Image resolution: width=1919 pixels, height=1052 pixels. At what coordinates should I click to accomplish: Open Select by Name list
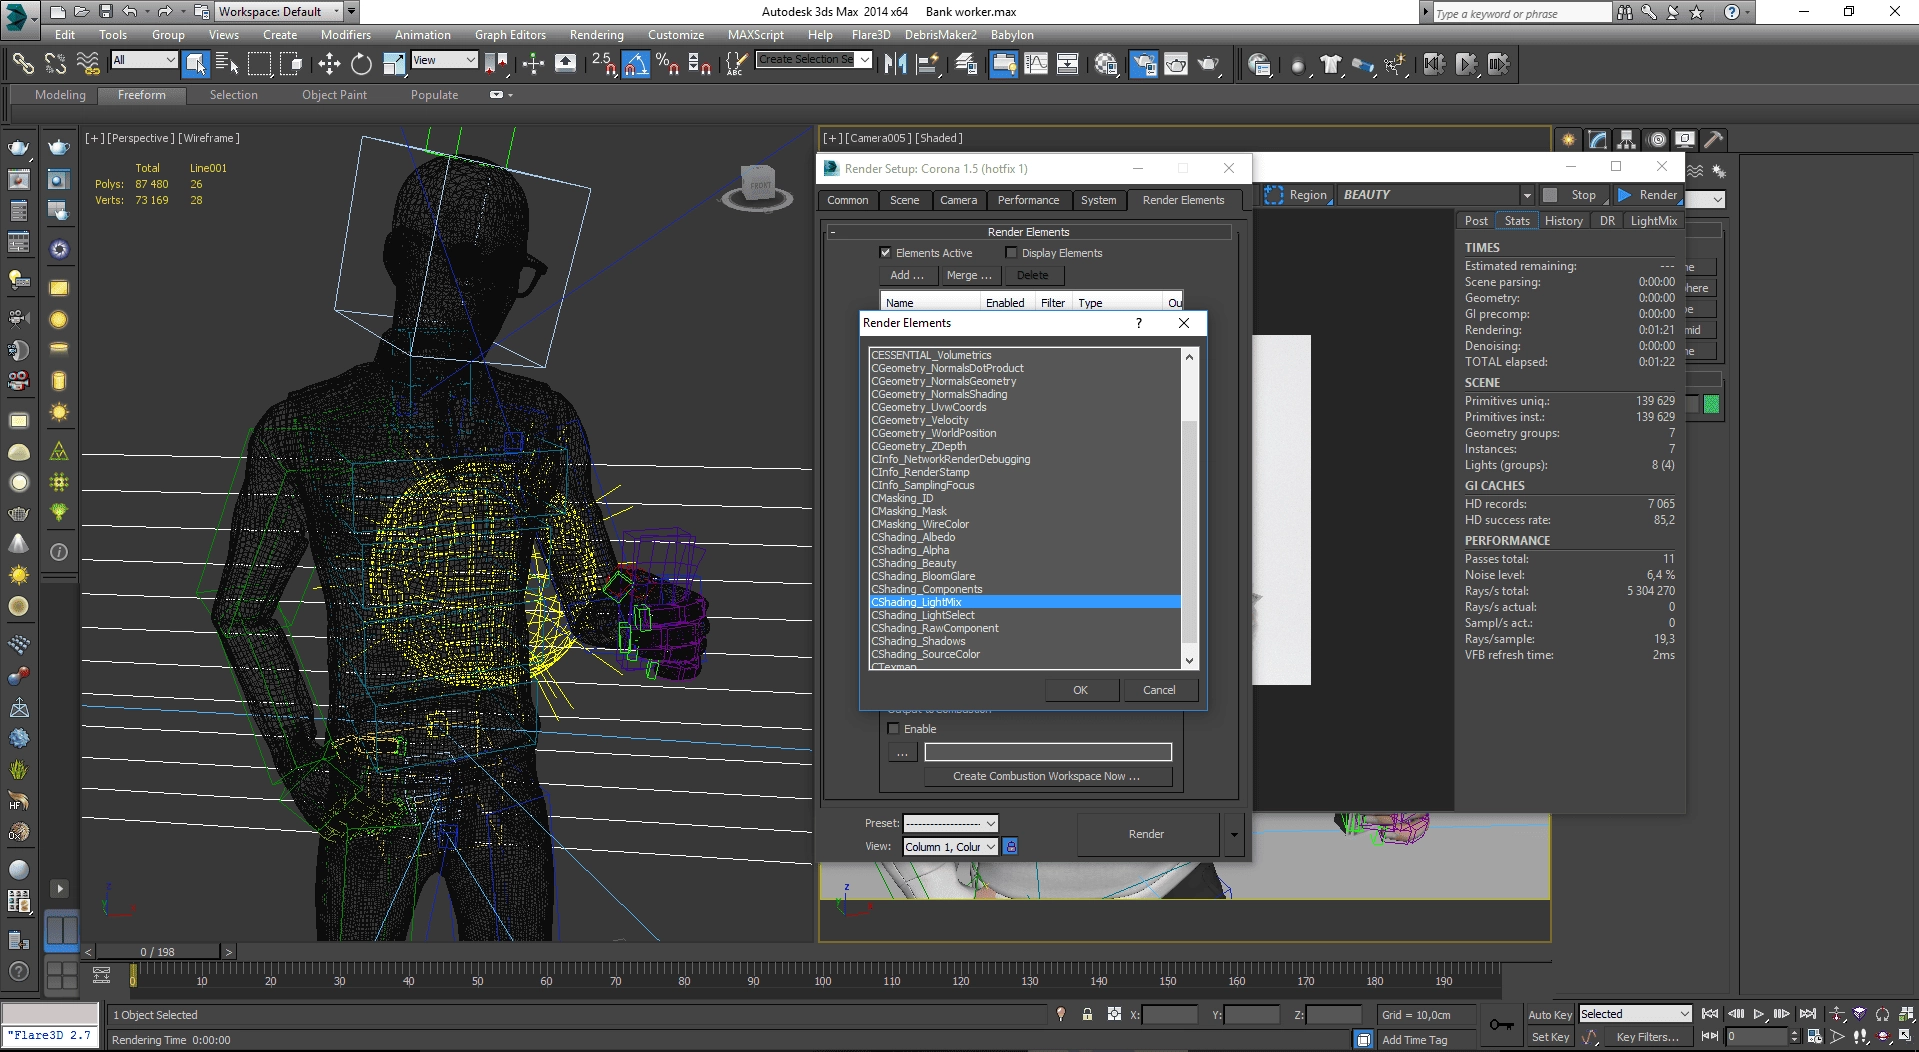click(227, 64)
